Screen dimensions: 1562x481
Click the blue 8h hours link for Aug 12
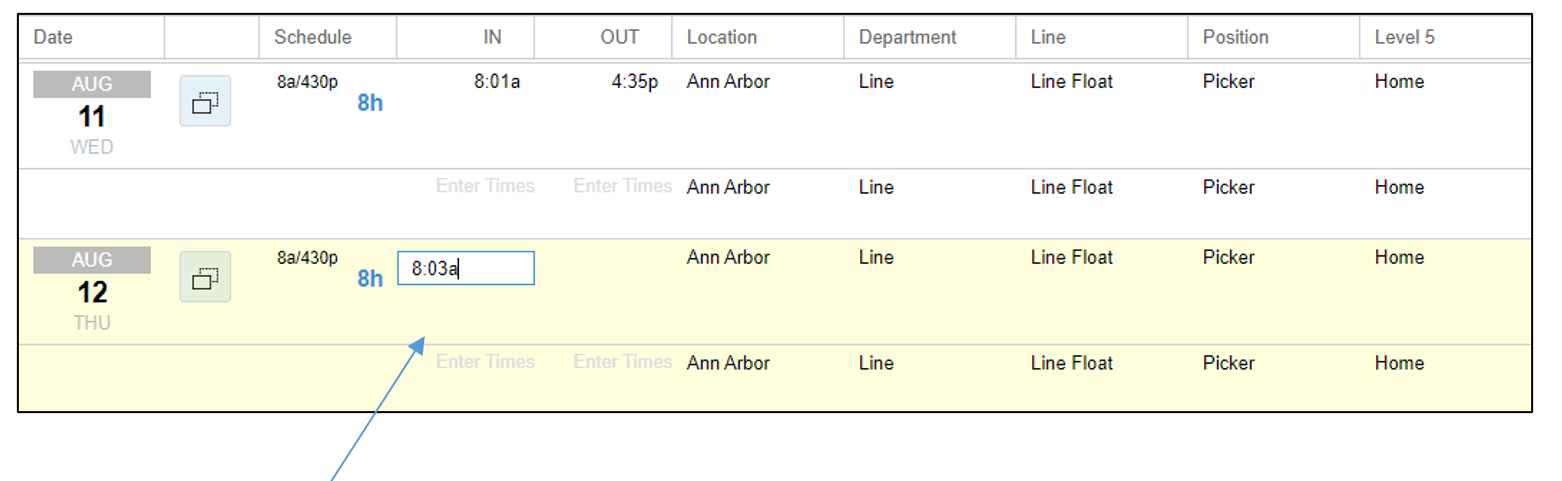pyautogui.click(x=370, y=279)
